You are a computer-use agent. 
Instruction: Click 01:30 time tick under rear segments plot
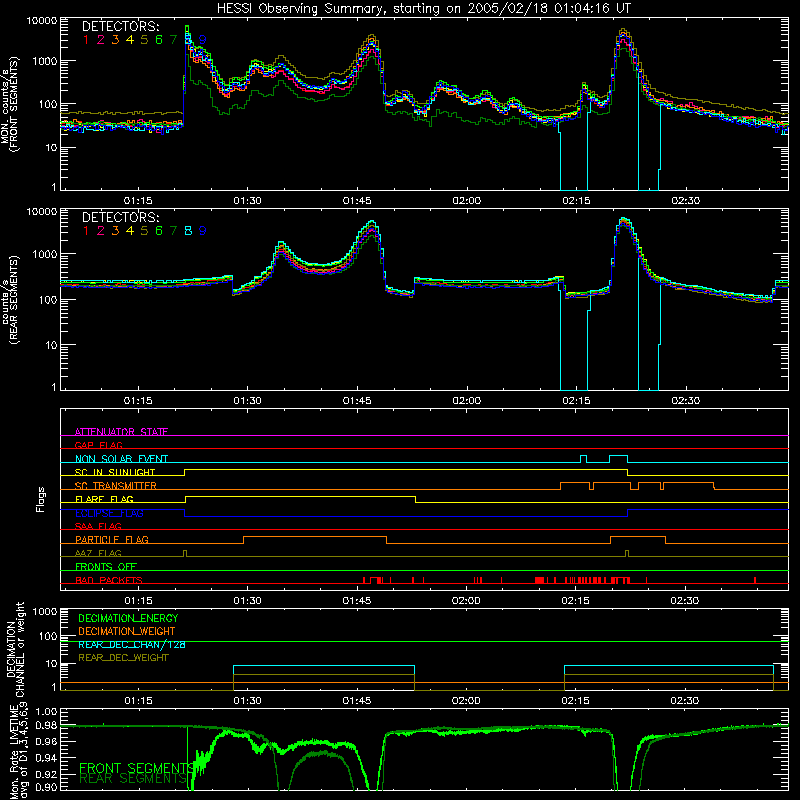click(247, 401)
